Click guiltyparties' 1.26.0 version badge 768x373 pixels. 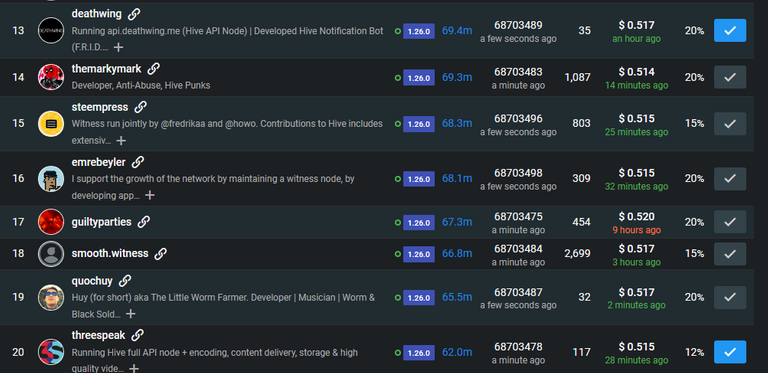(x=419, y=223)
